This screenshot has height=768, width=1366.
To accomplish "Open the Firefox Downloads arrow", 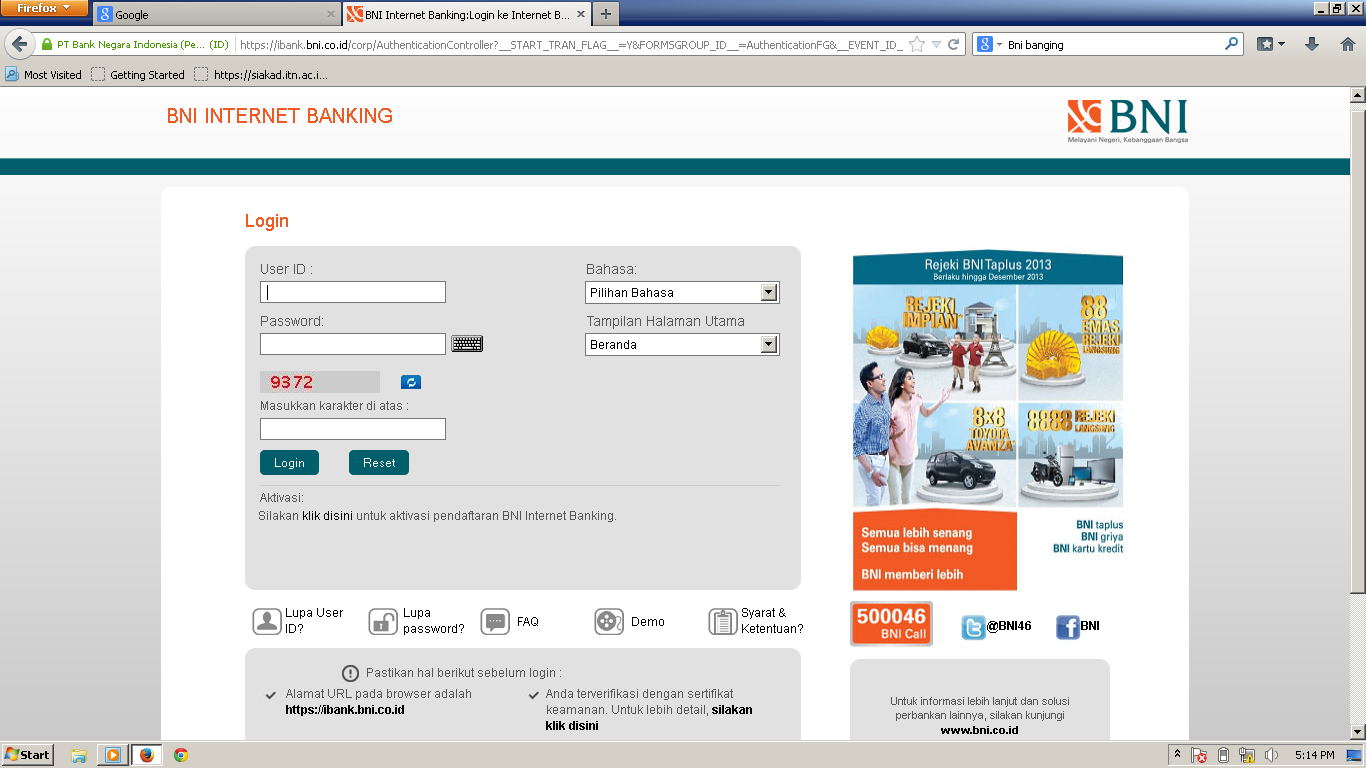I will coord(1313,44).
